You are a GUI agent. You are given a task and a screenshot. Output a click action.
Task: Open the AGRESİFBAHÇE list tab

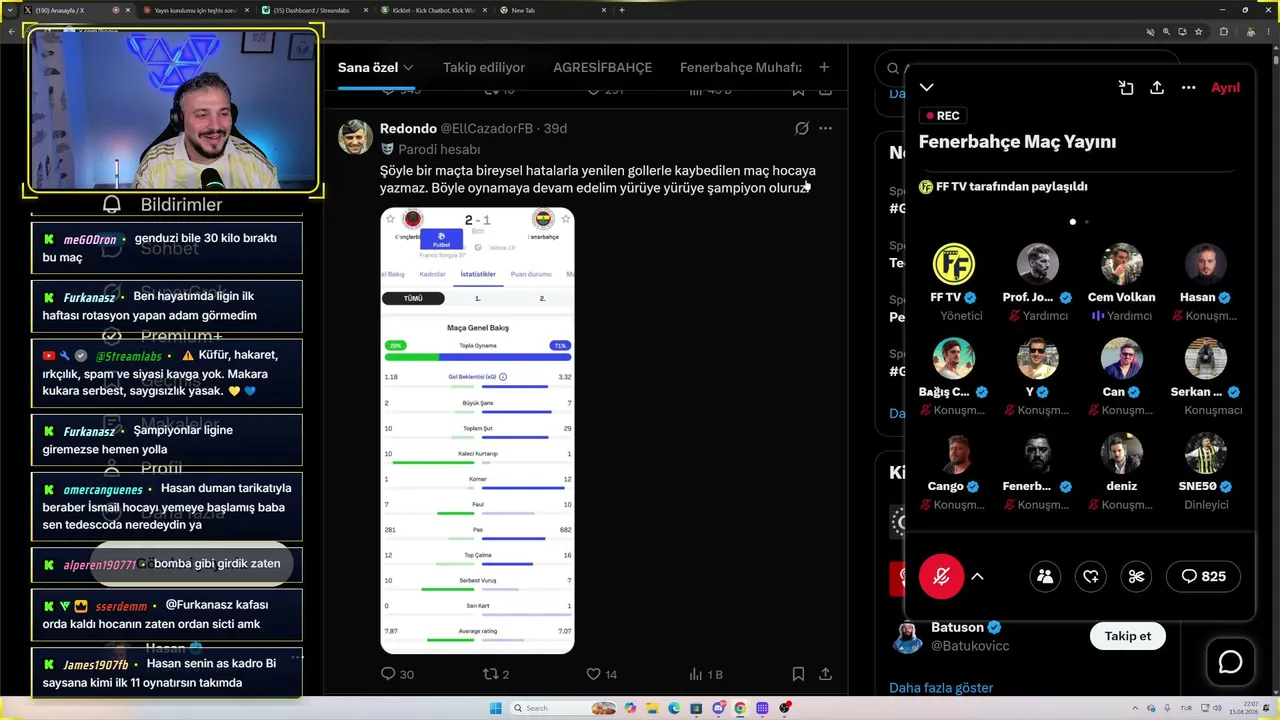pyautogui.click(x=602, y=68)
